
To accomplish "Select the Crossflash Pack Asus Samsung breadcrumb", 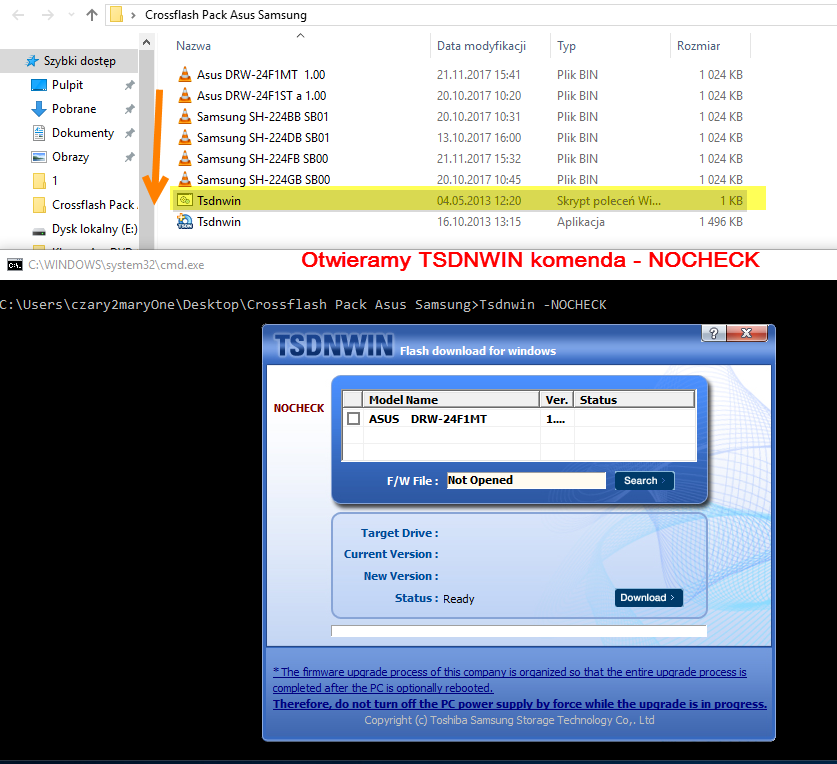I will [226, 15].
